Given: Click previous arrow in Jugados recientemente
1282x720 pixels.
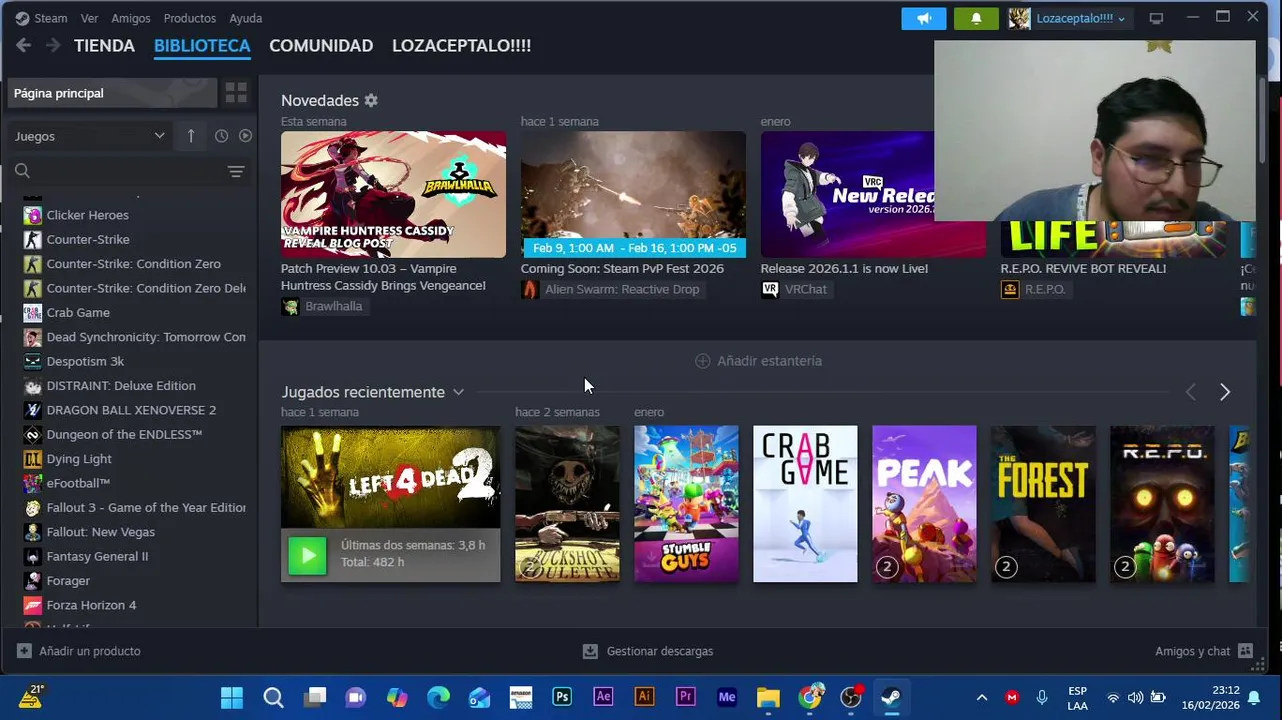Looking at the screenshot, I should coord(1190,392).
